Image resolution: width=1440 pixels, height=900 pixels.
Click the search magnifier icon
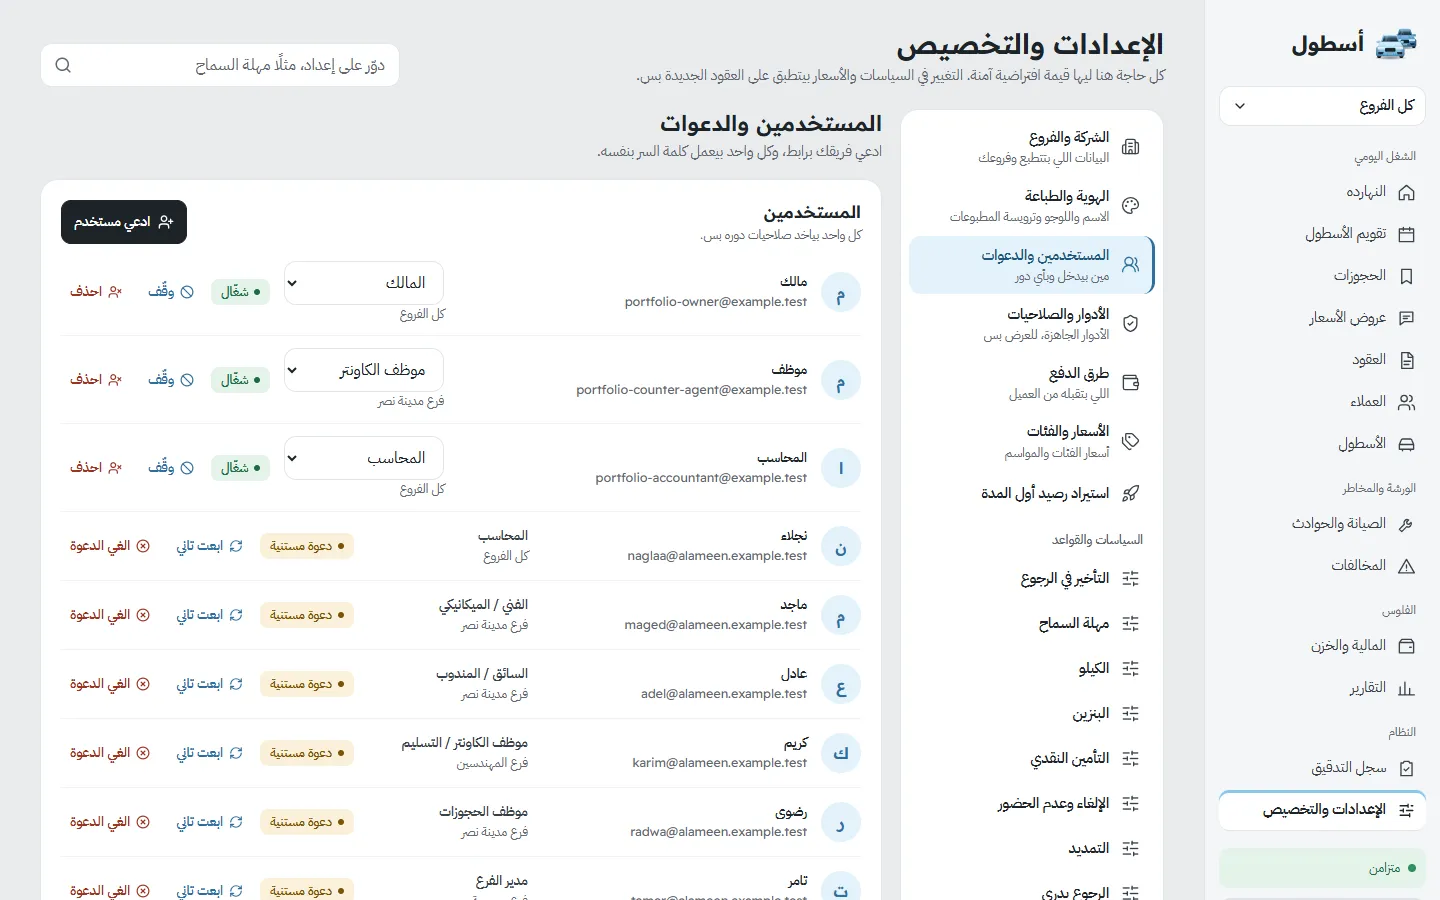click(63, 65)
